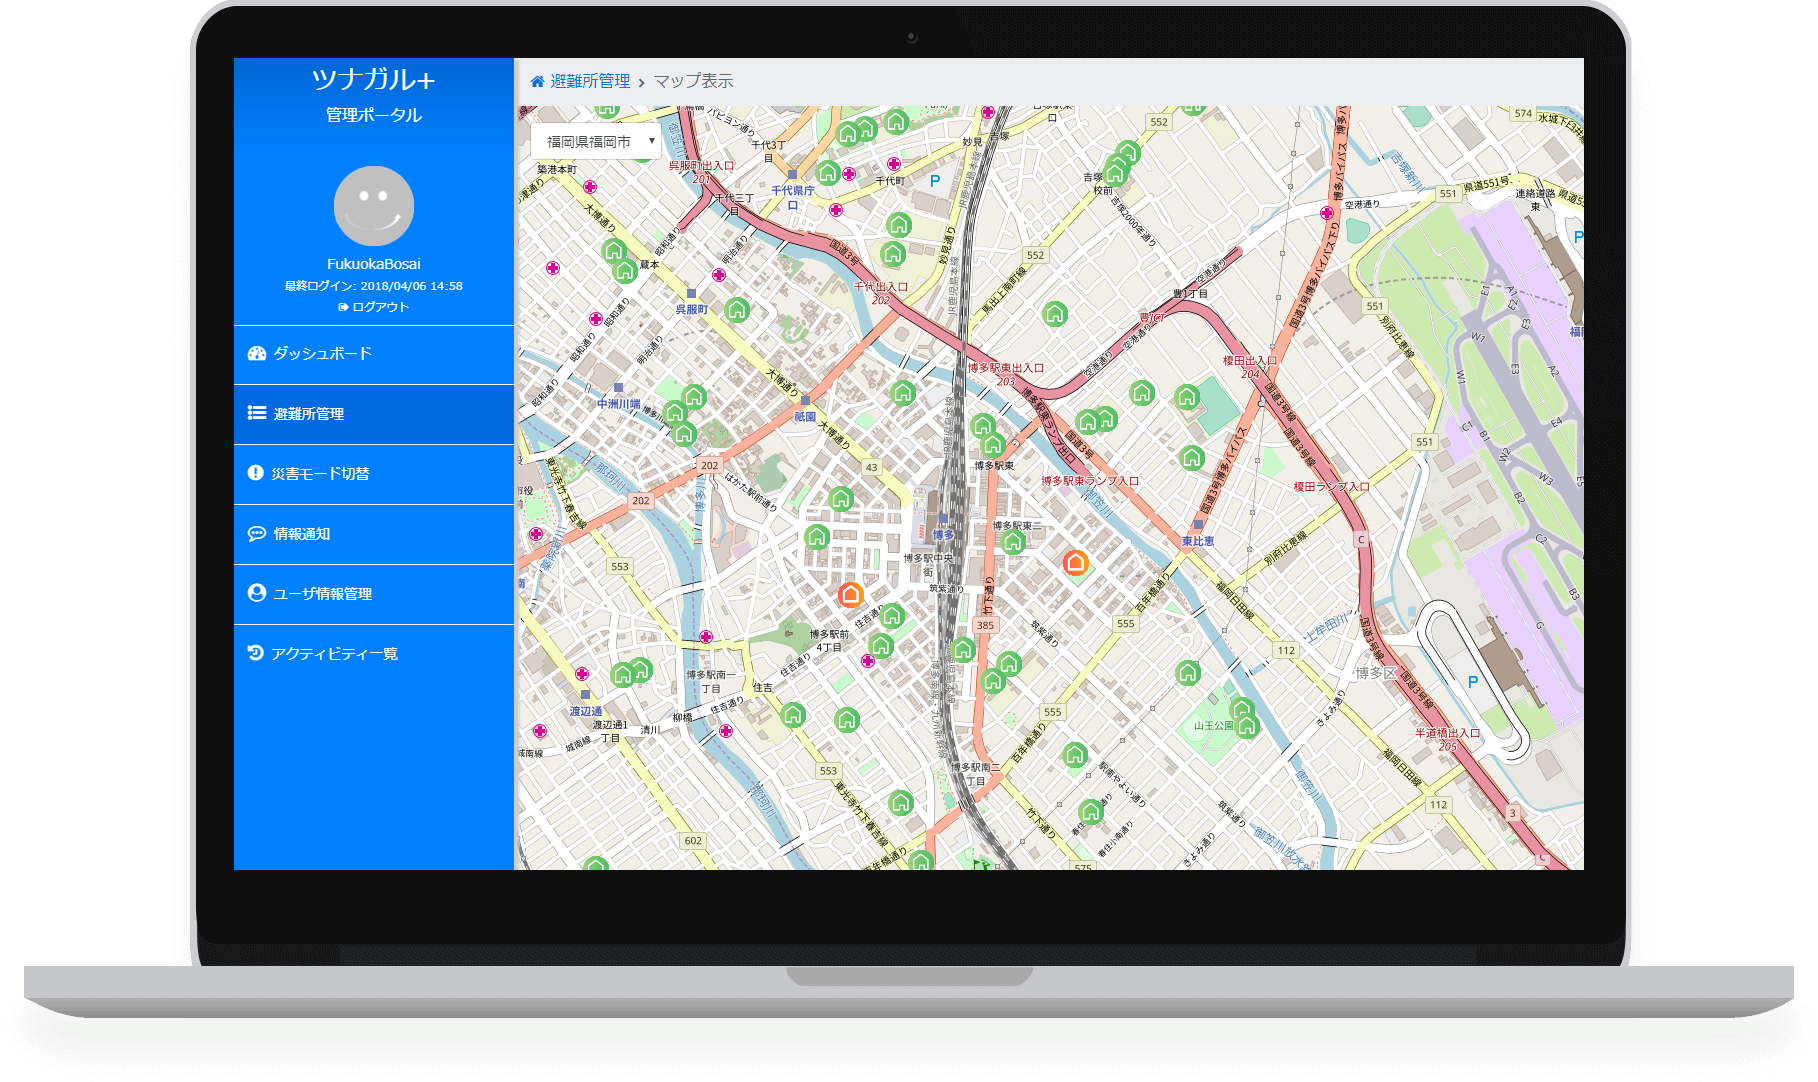Screen dimensions: 1818x1082
Task: Click the 最終ログイン timestamp text
Action: coord(374,286)
